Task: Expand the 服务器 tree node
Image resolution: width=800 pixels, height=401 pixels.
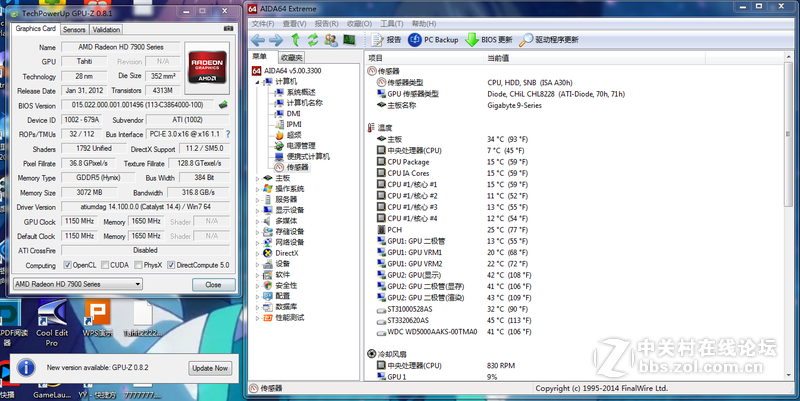Action: (x=258, y=199)
